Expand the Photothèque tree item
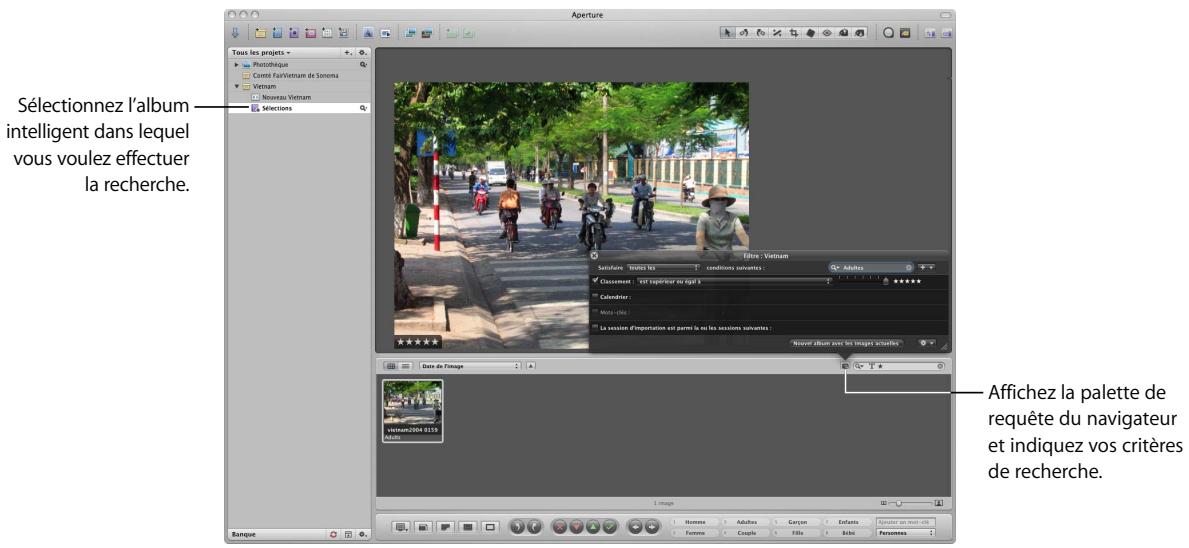1189x548 pixels. pyautogui.click(x=237, y=65)
